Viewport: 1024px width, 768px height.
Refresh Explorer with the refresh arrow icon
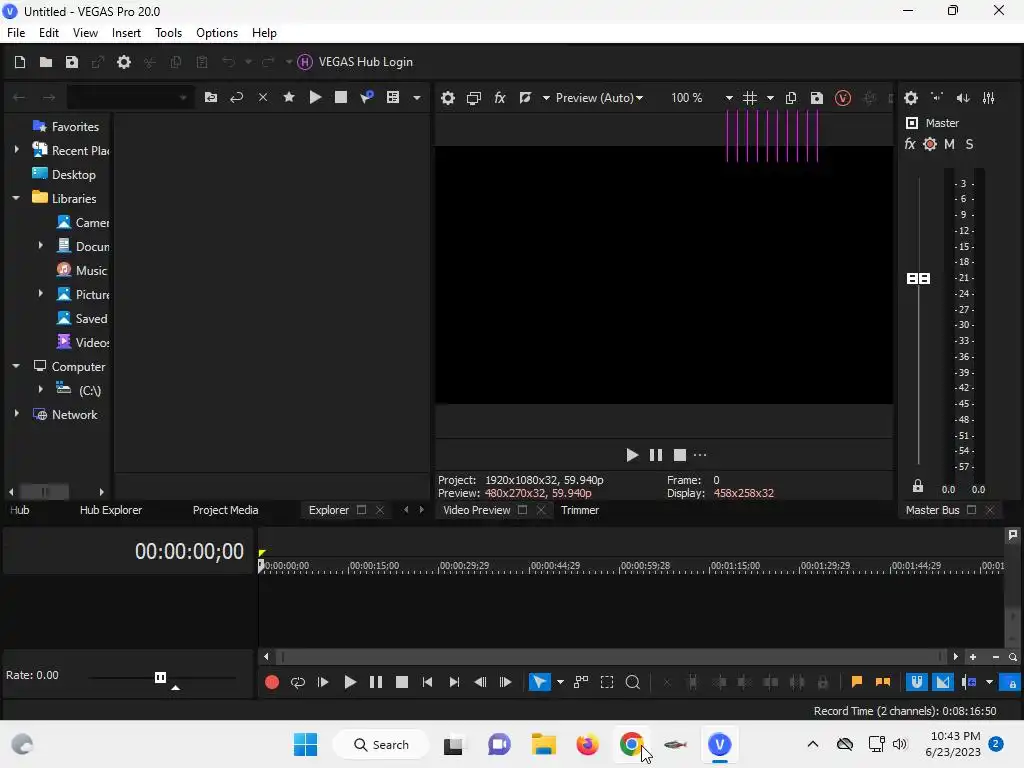[x=236, y=97]
